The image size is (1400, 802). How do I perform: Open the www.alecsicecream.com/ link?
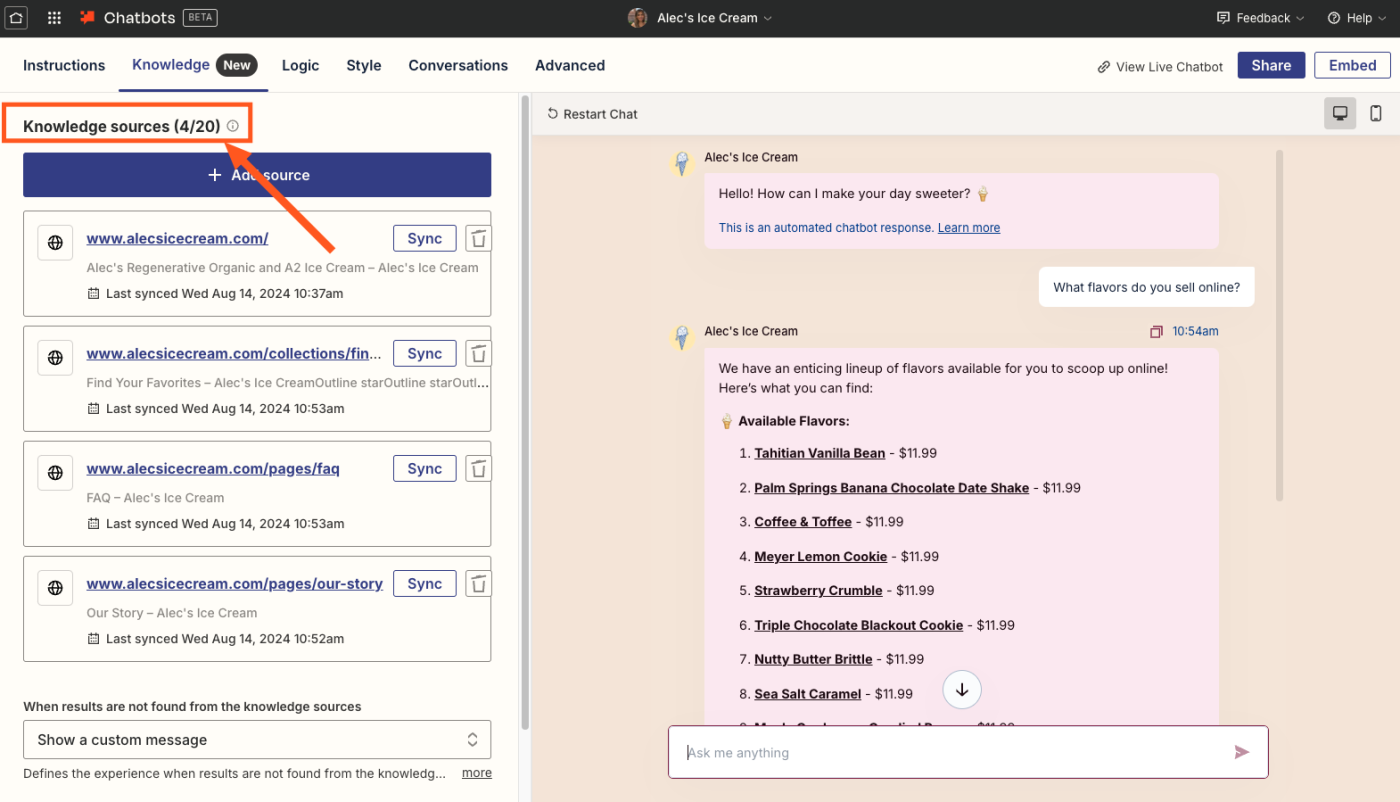[x=177, y=239]
